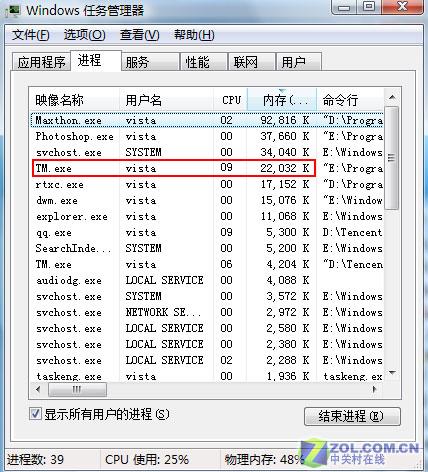Click the vertical scrollbar down arrow
Viewport: 428px width, 472px height.
click(392, 373)
